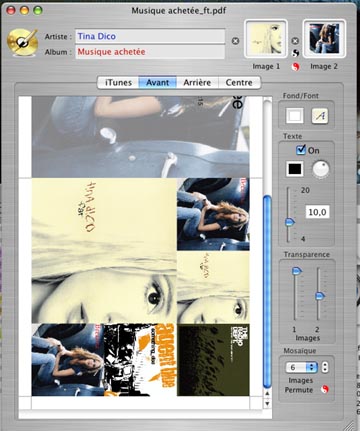
Task: Remove Image 2 with its x button
Action: (x=295, y=41)
